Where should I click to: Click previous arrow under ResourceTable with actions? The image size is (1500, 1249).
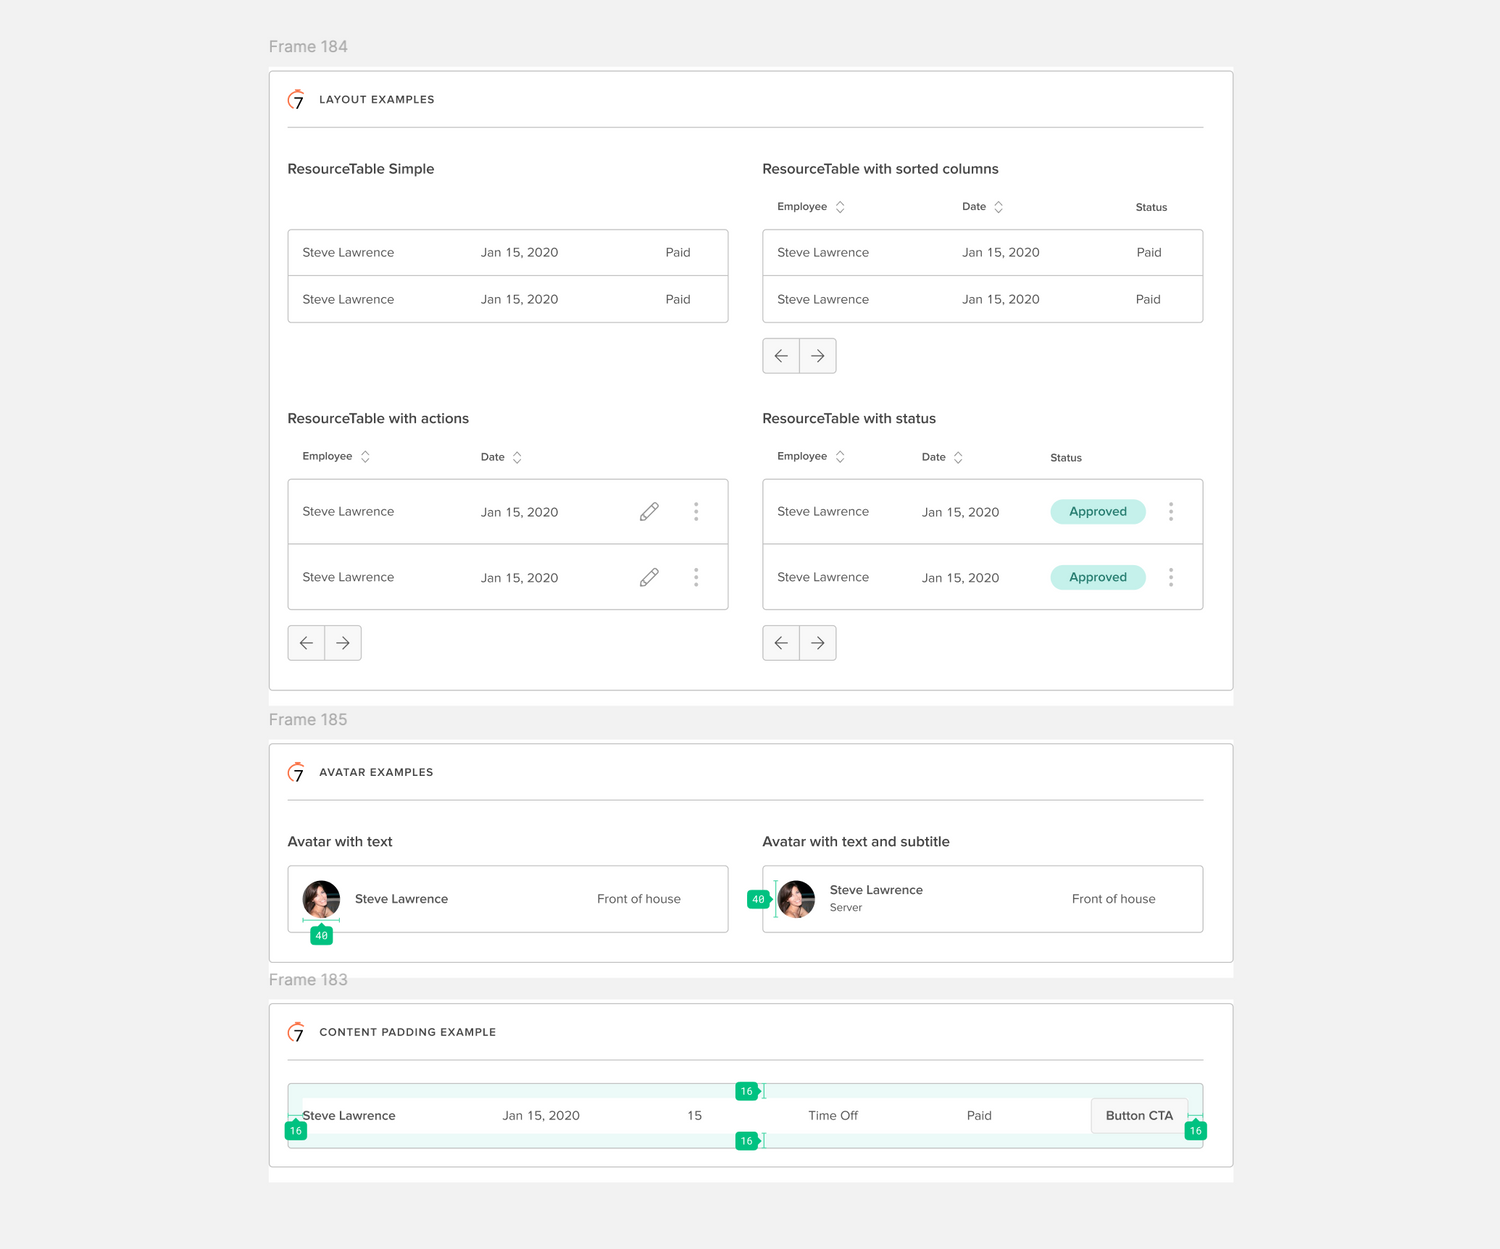(306, 643)
